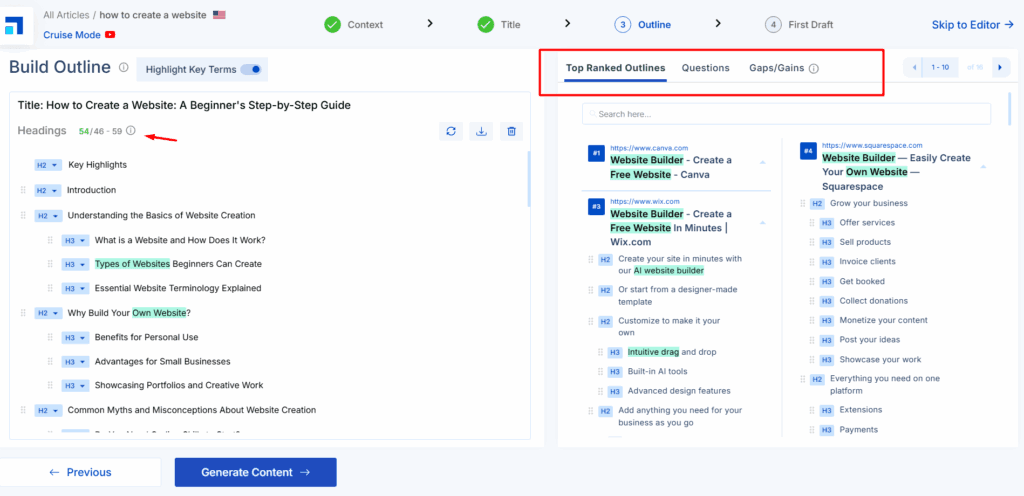Toggle the Highlight Key Terms switch
Viewport: 1024px width, 496px height.
(x=251, y=69)
